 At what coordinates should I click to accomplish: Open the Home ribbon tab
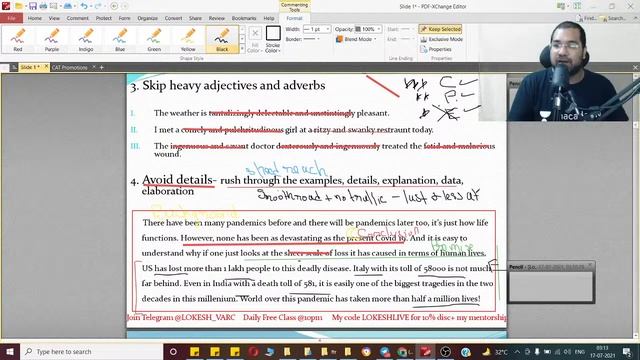(35, 18)
